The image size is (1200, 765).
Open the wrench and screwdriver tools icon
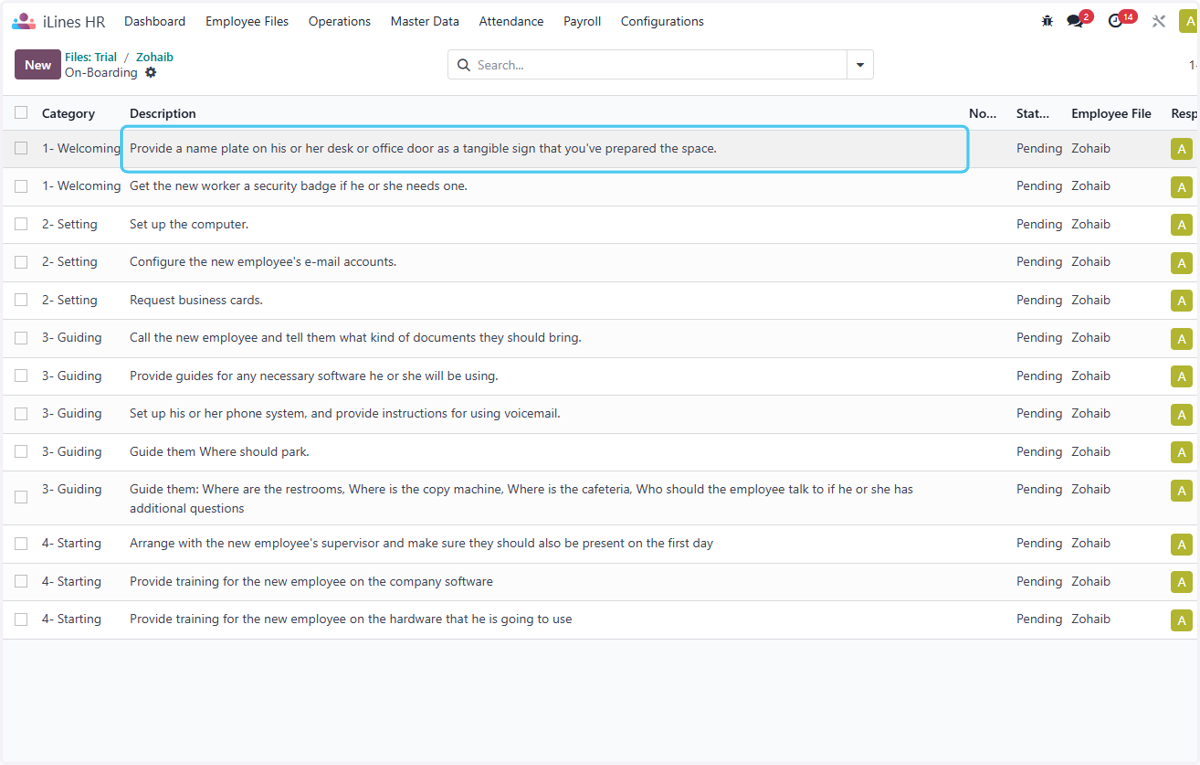1159,21
